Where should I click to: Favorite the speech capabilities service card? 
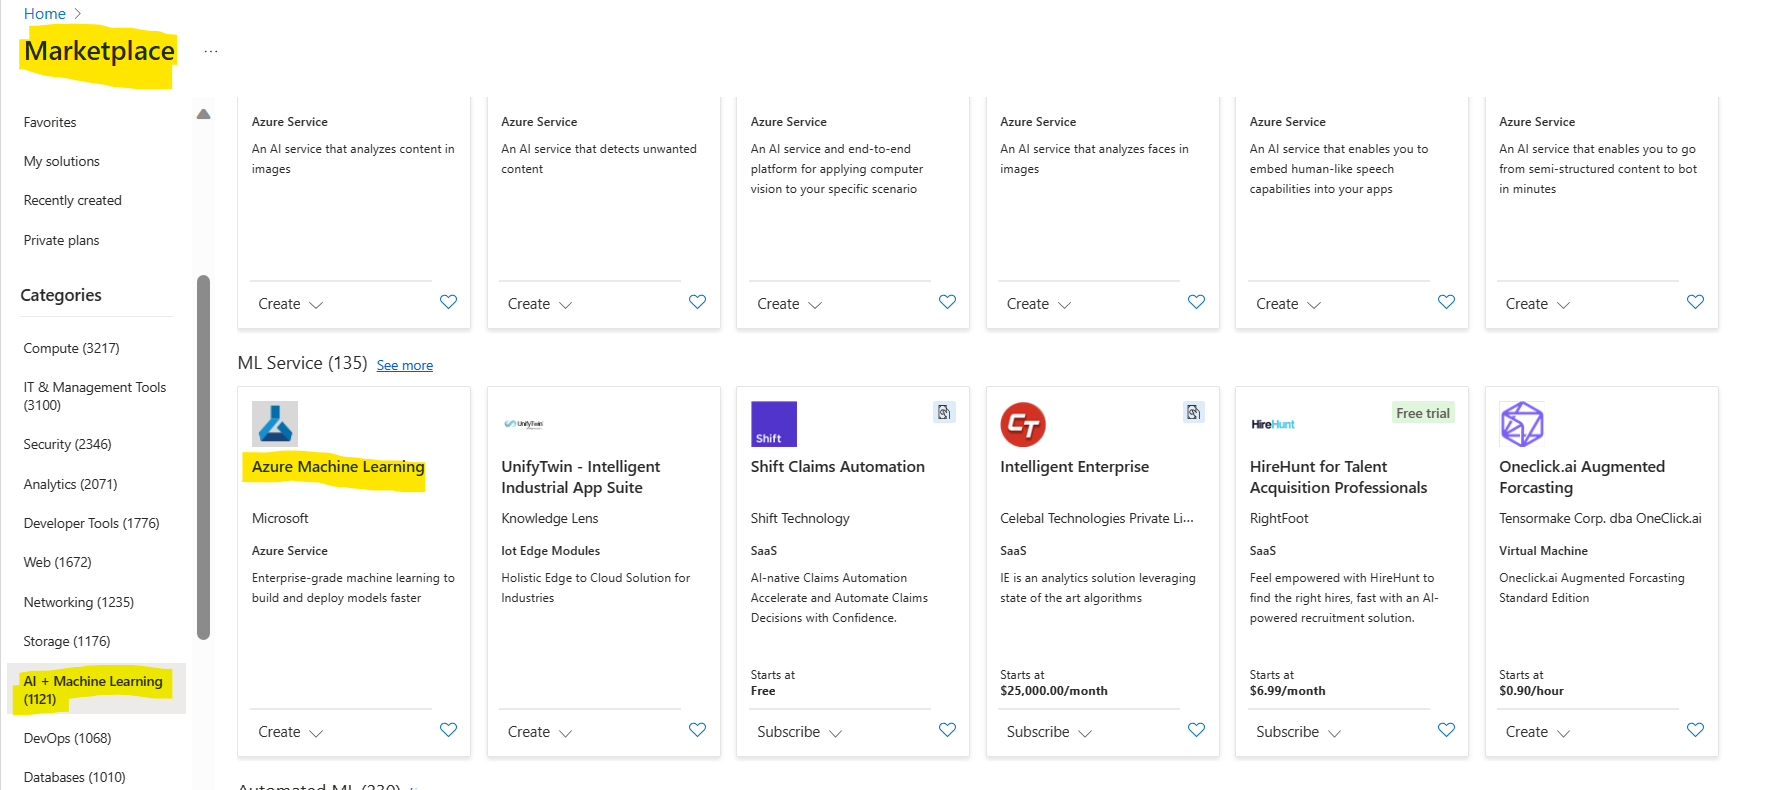[x=1446, y=302]
